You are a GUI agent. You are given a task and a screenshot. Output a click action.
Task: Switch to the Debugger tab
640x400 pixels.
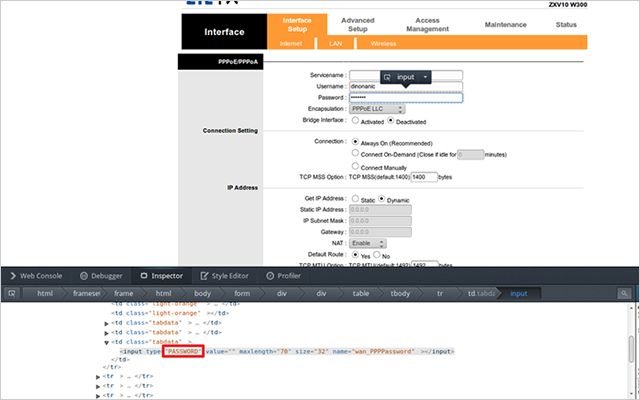[101, 275]
